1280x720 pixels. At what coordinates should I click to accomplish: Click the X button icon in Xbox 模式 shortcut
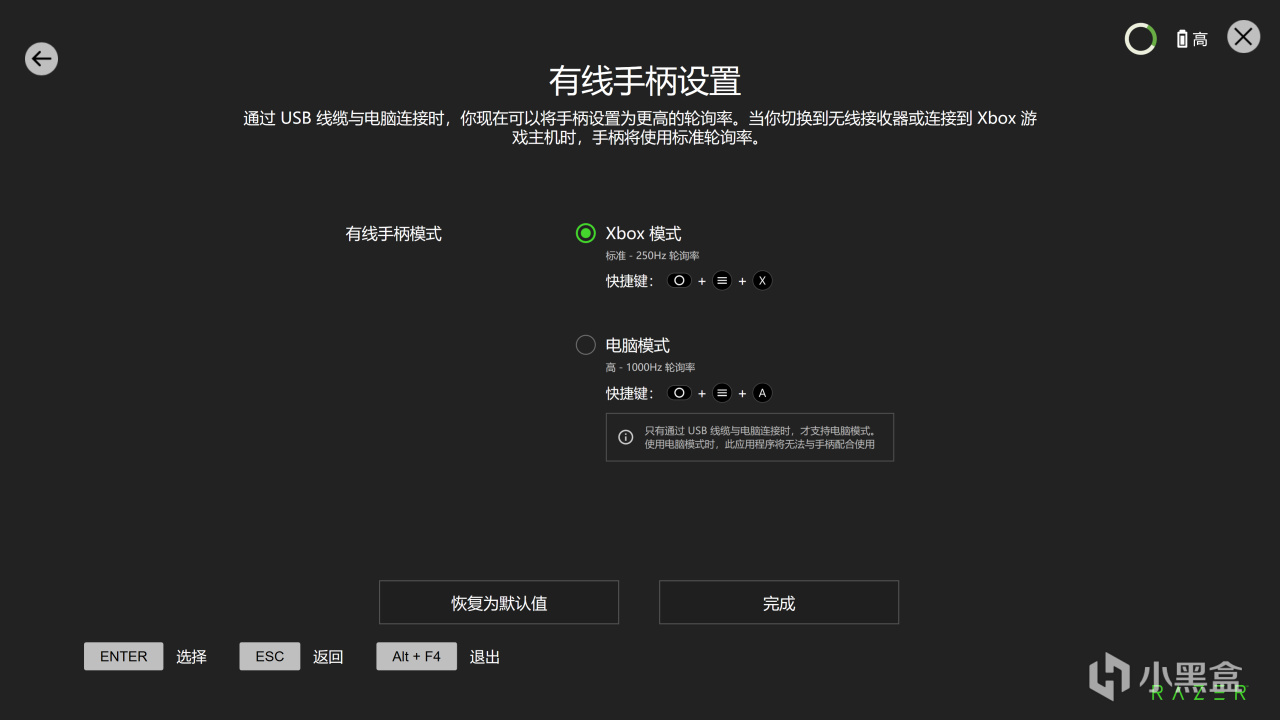pyautogui.click(x=762, y=281)
